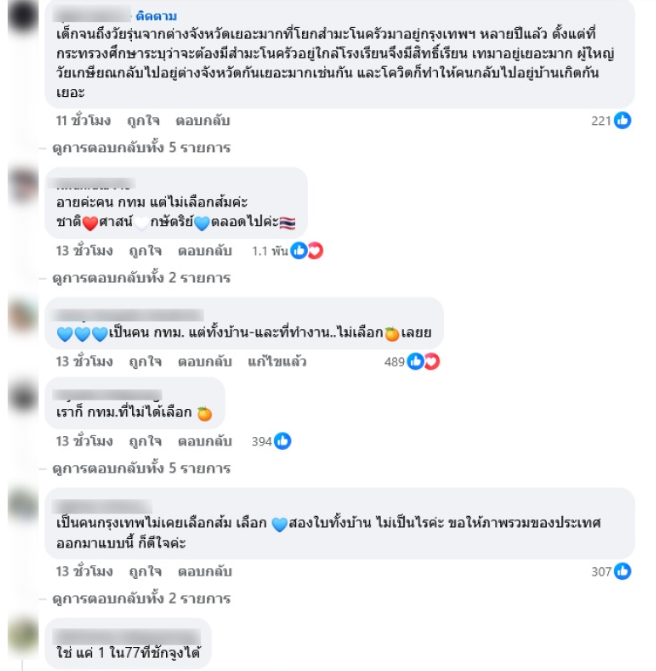Click ติดตาม to follow the top commenter
656x671 pixels.
pos(156,16)
